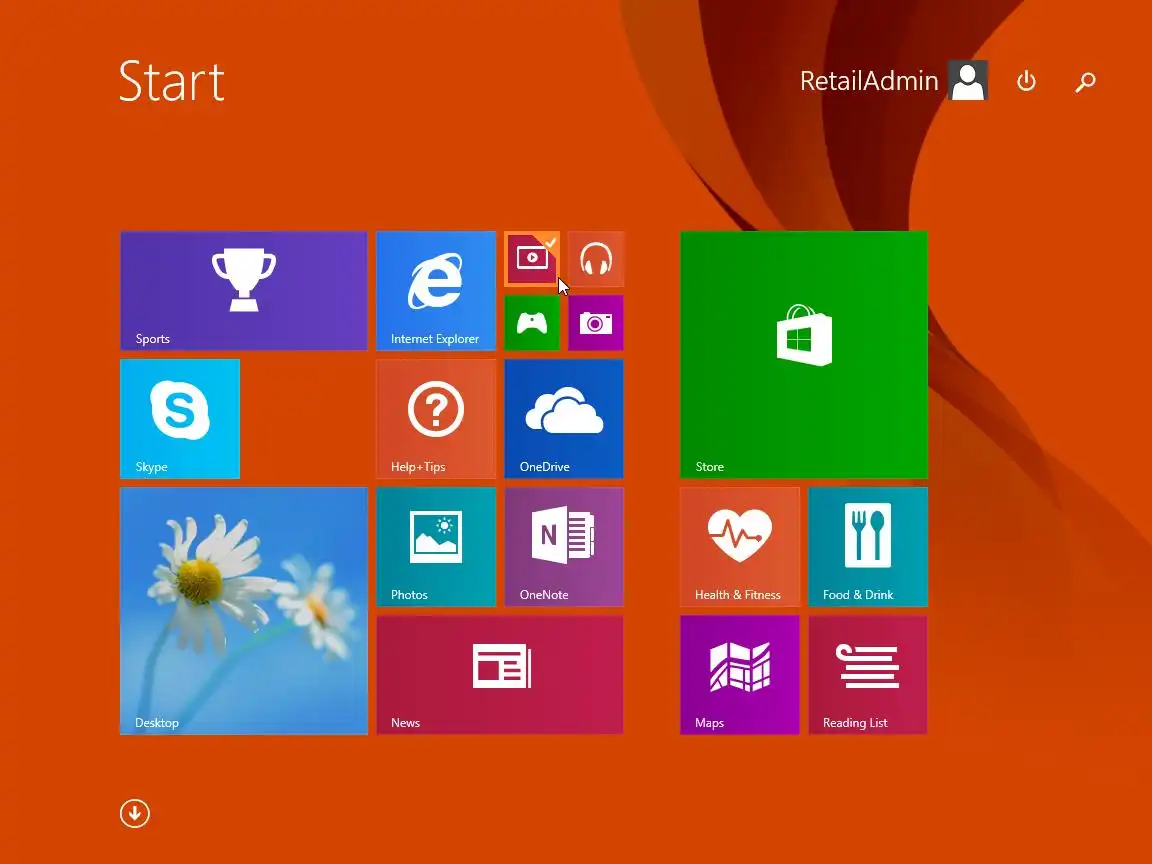Viewport: 1152px width, 864px height.
Task: Launch the Skype tile
Action: tap(180, 419)
